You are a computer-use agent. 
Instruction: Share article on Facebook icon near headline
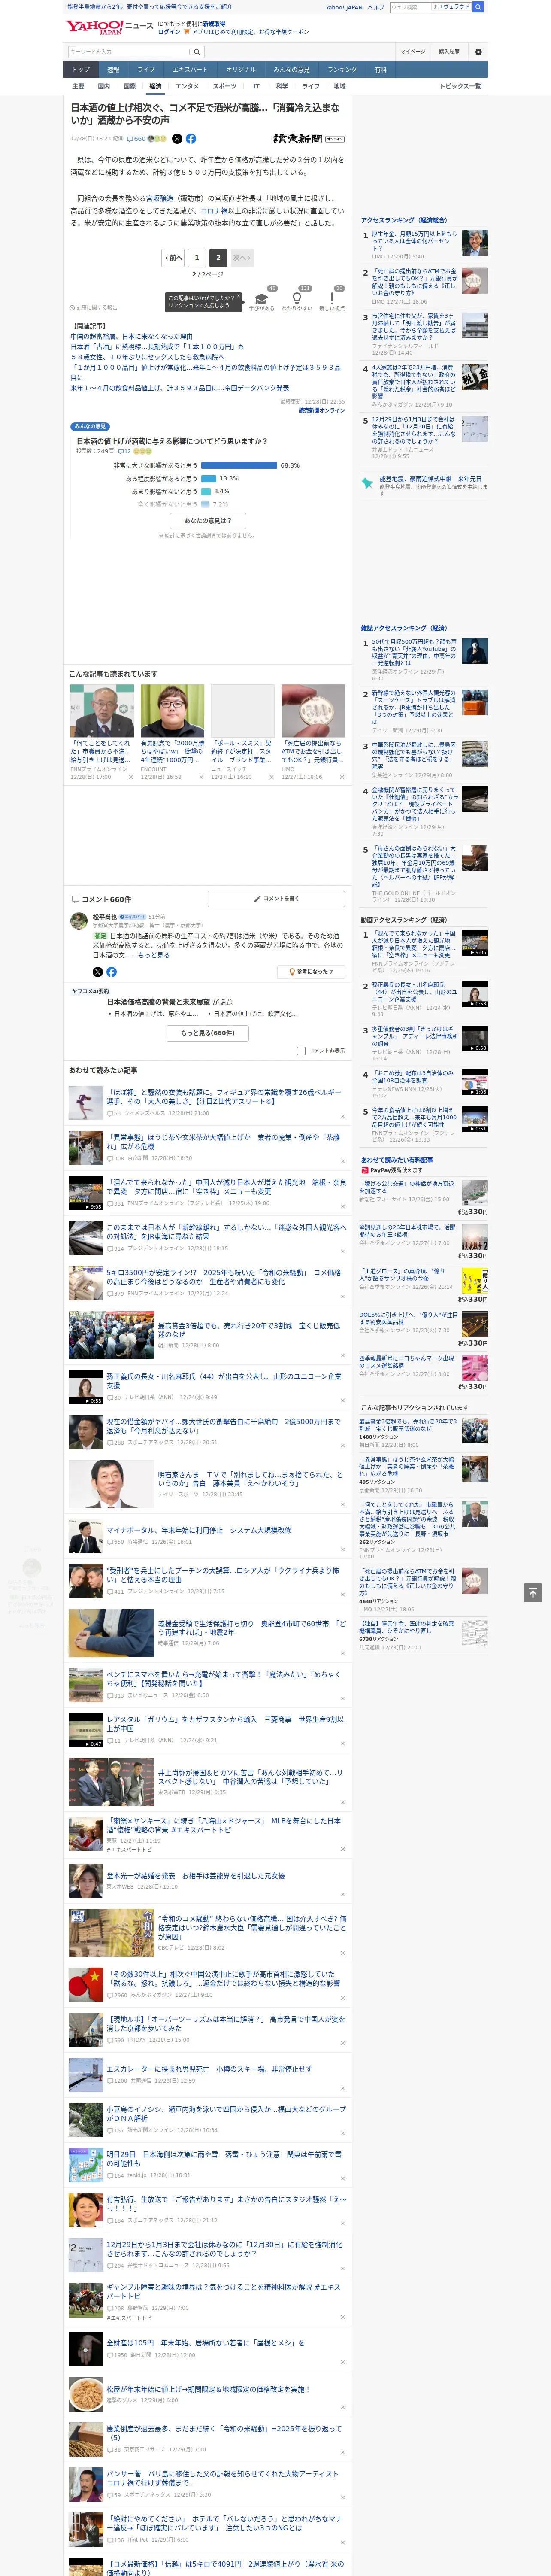(191, 139)
